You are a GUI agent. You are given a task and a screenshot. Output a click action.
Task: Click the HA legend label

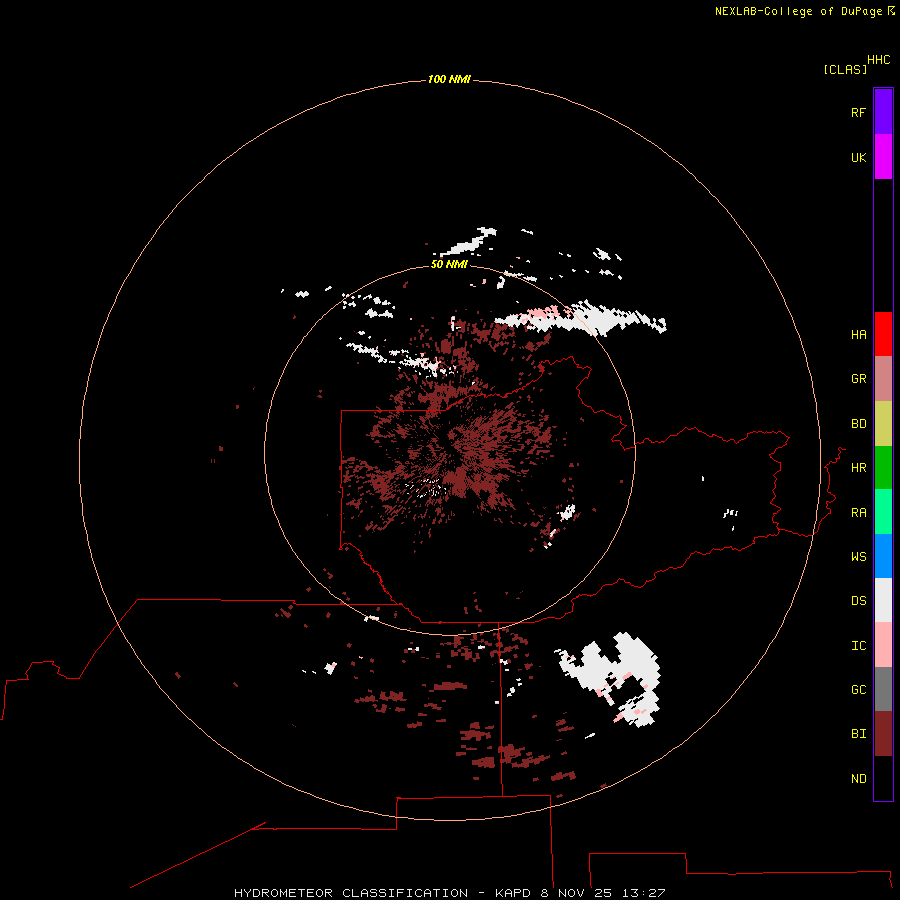coord(858,334)
